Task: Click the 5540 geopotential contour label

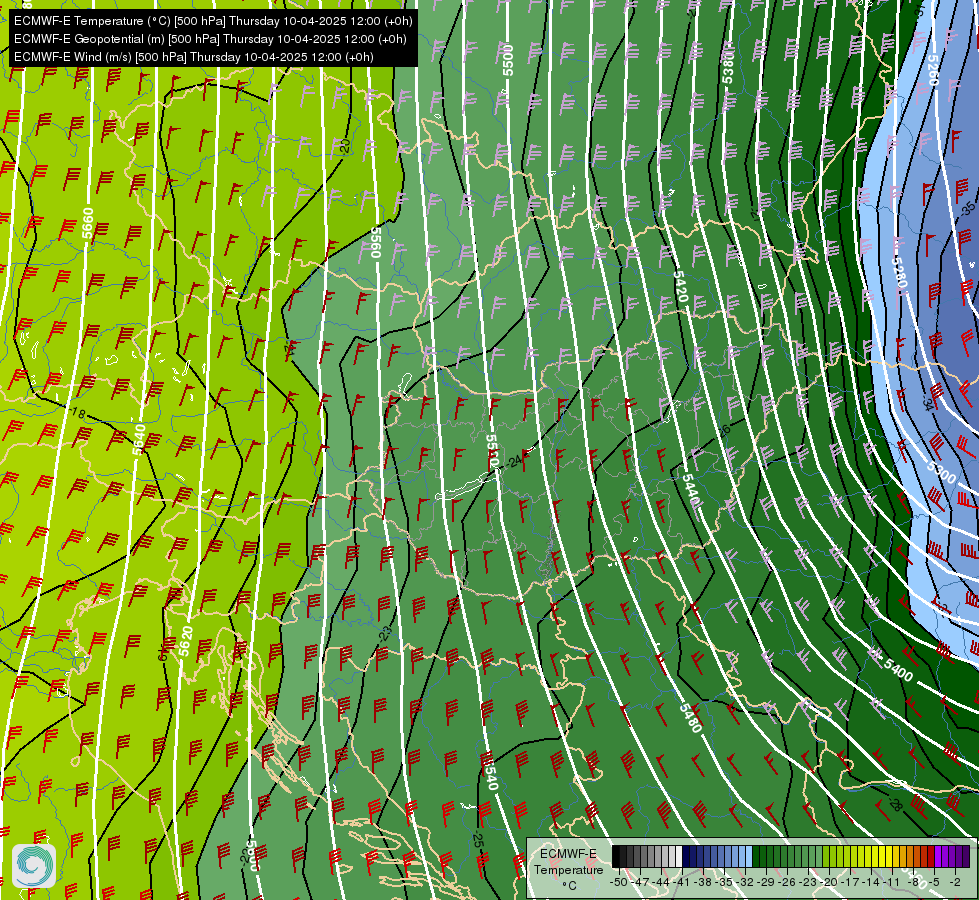Action: pos(492,774)
